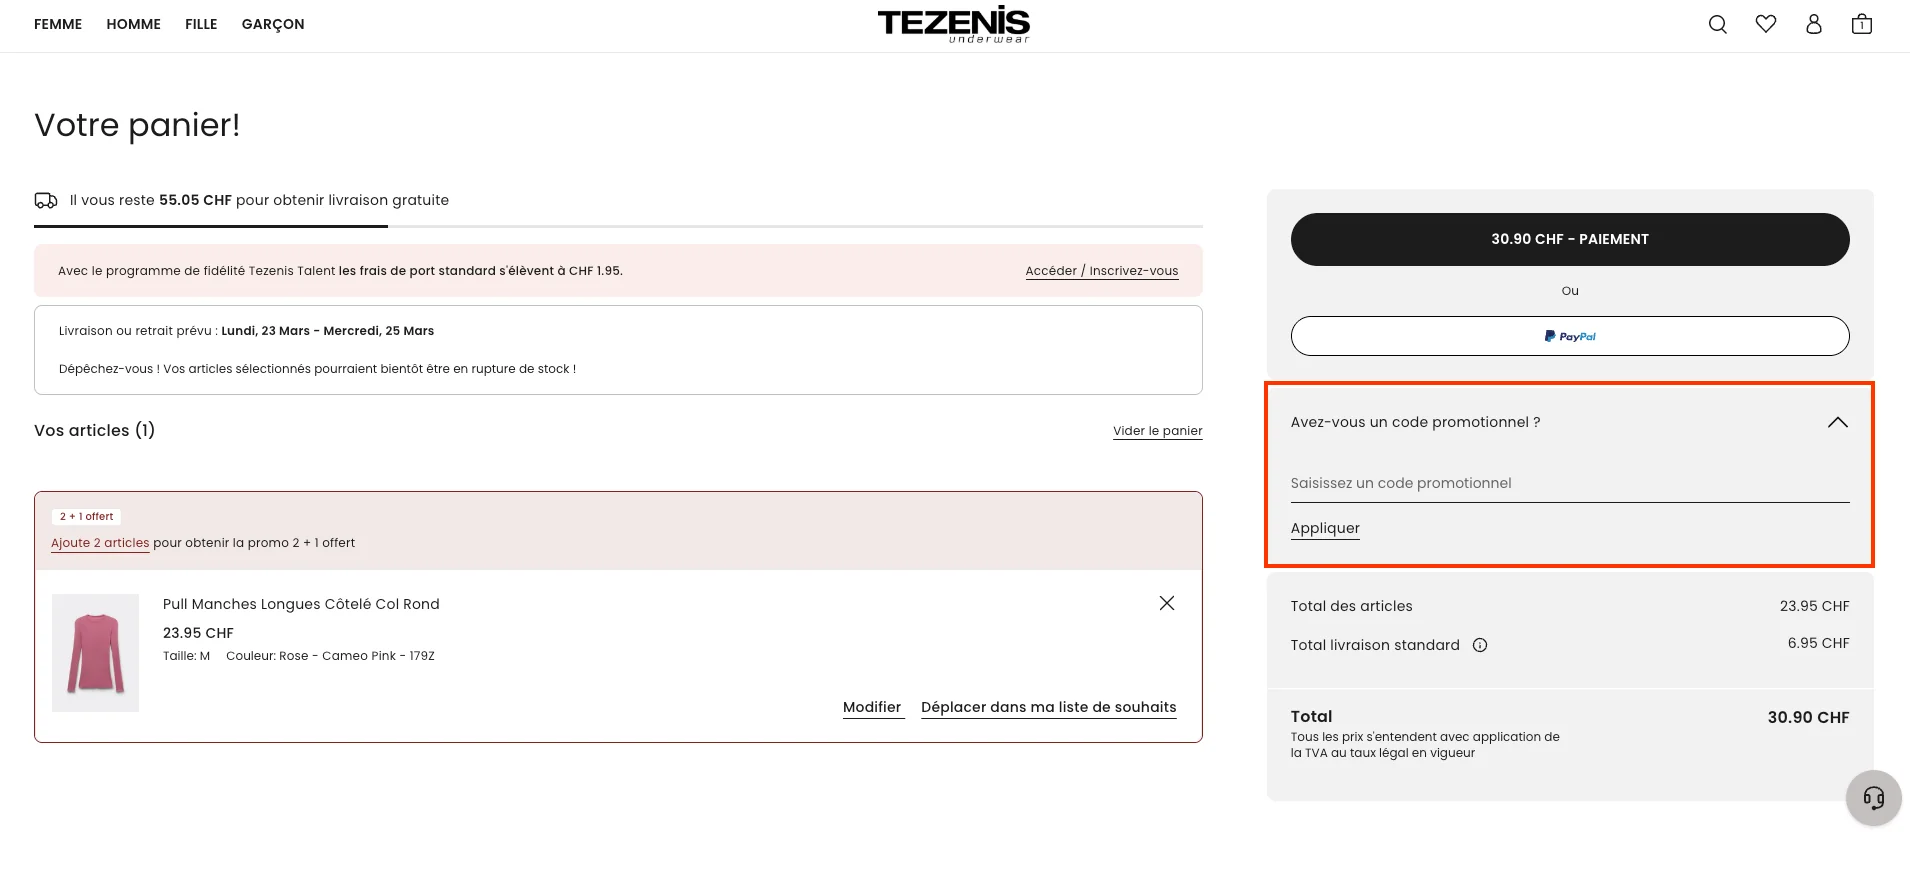Click the PayPal payment option
This screenshot has height=869, width=1910.
(1569, 336)
